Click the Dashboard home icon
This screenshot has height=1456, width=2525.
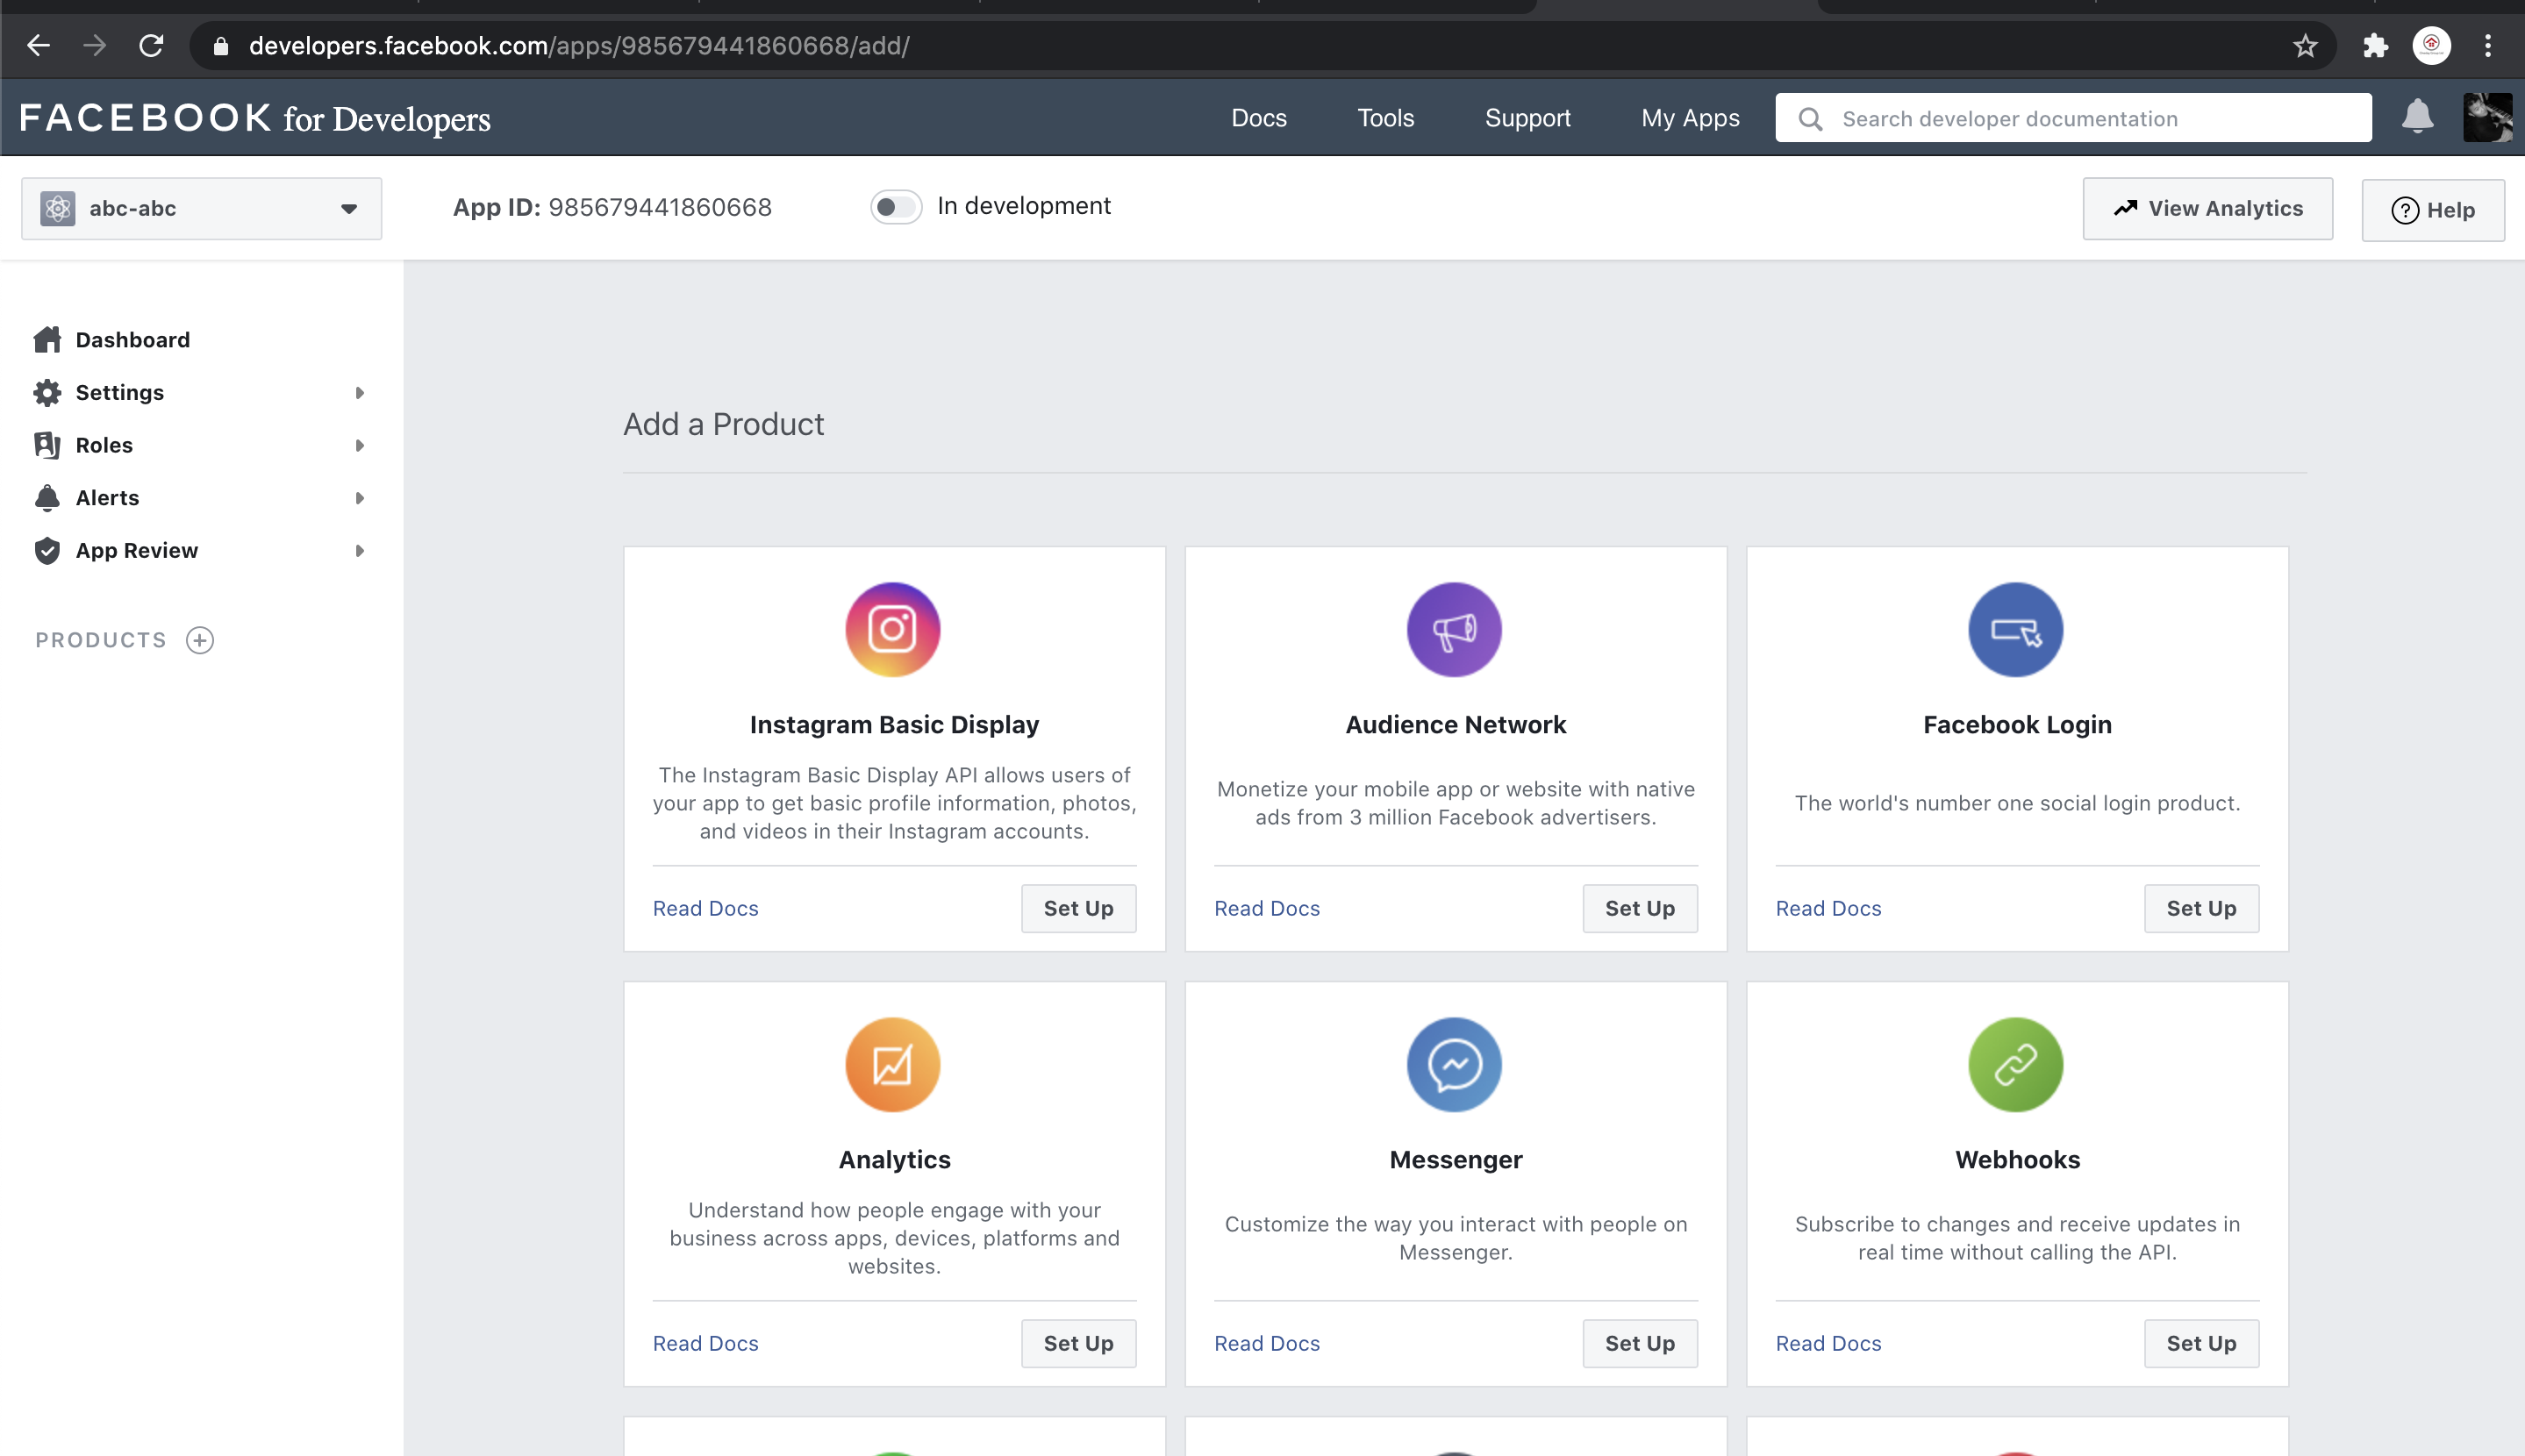coord(47,340)
